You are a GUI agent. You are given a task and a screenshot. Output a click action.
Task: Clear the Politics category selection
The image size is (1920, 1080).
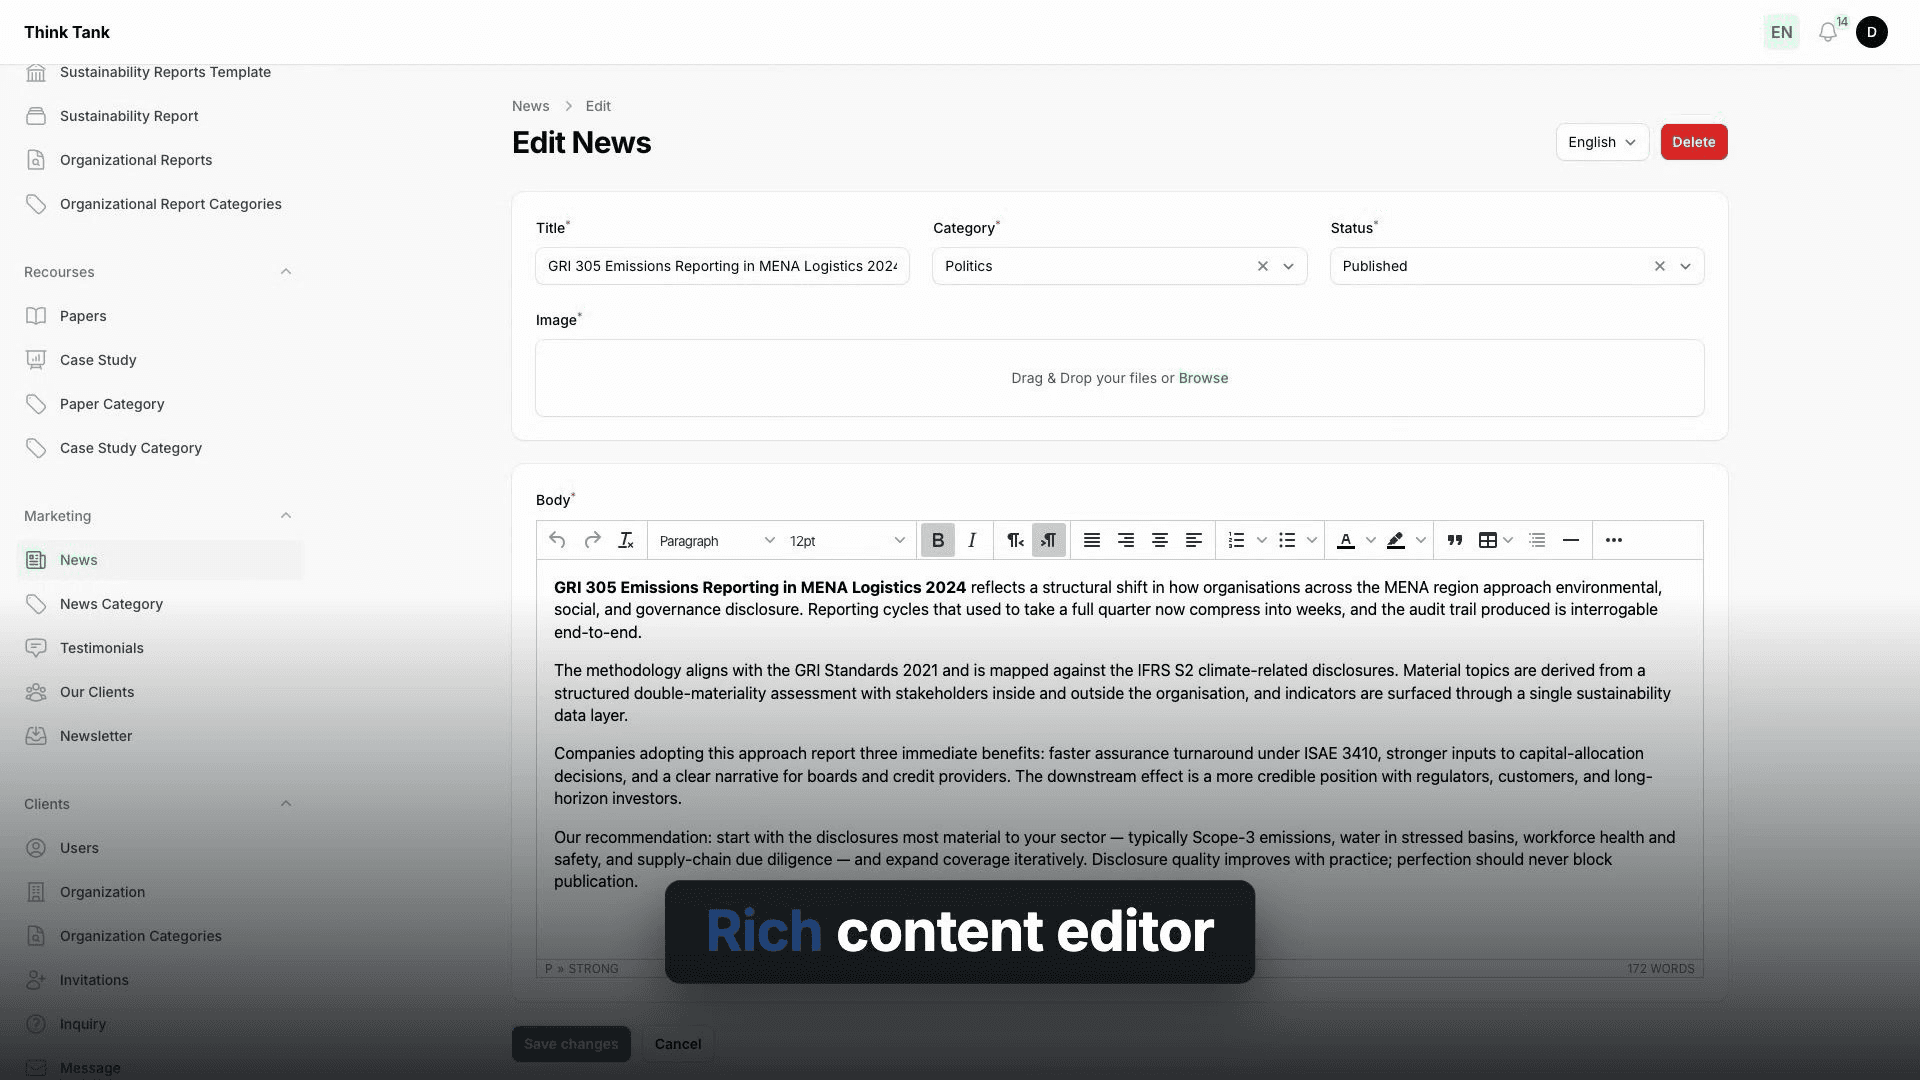coord(1263,266)
